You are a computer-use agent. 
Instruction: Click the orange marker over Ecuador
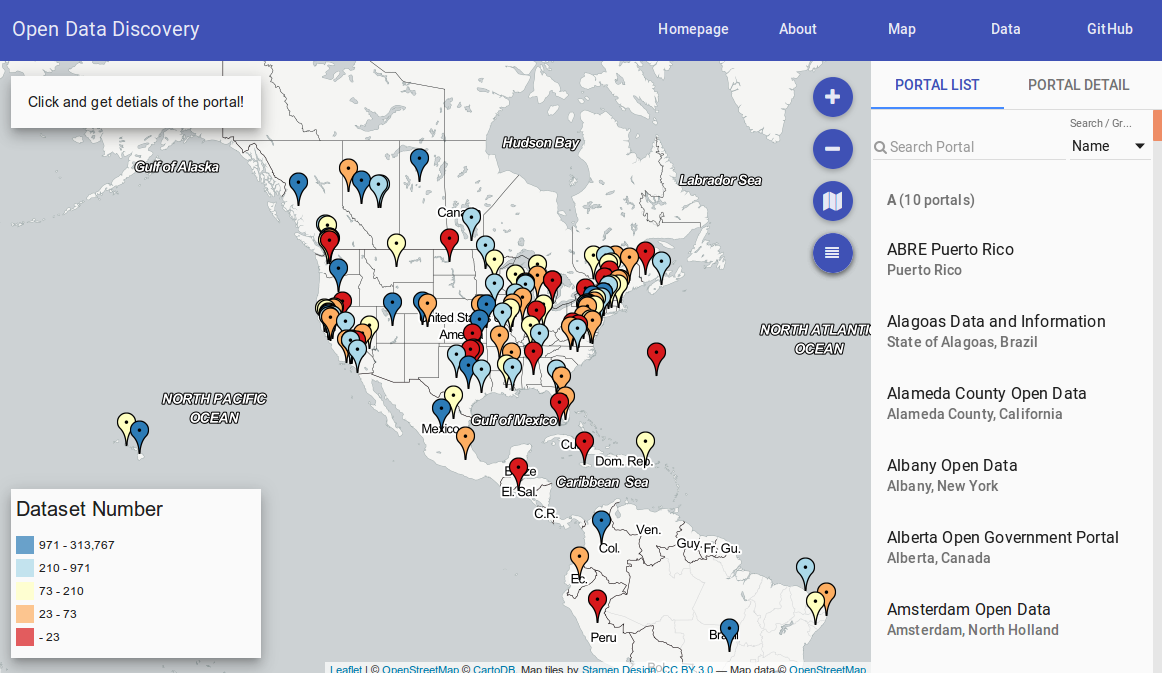(x=579, y=559)
